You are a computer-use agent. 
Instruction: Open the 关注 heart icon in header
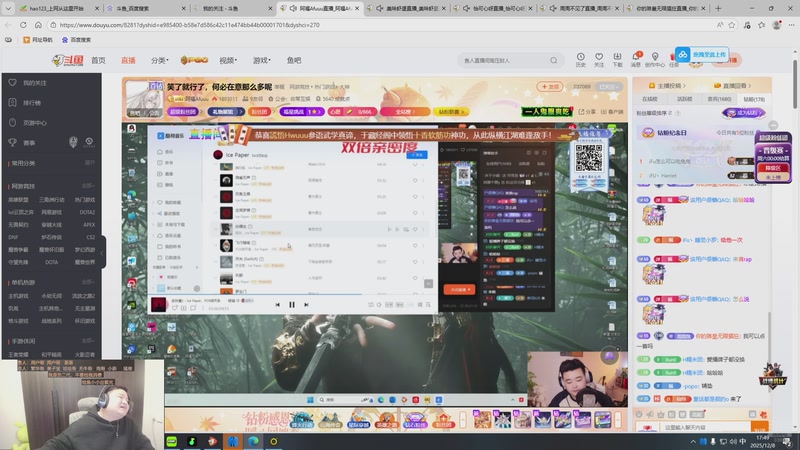point(599,59)
